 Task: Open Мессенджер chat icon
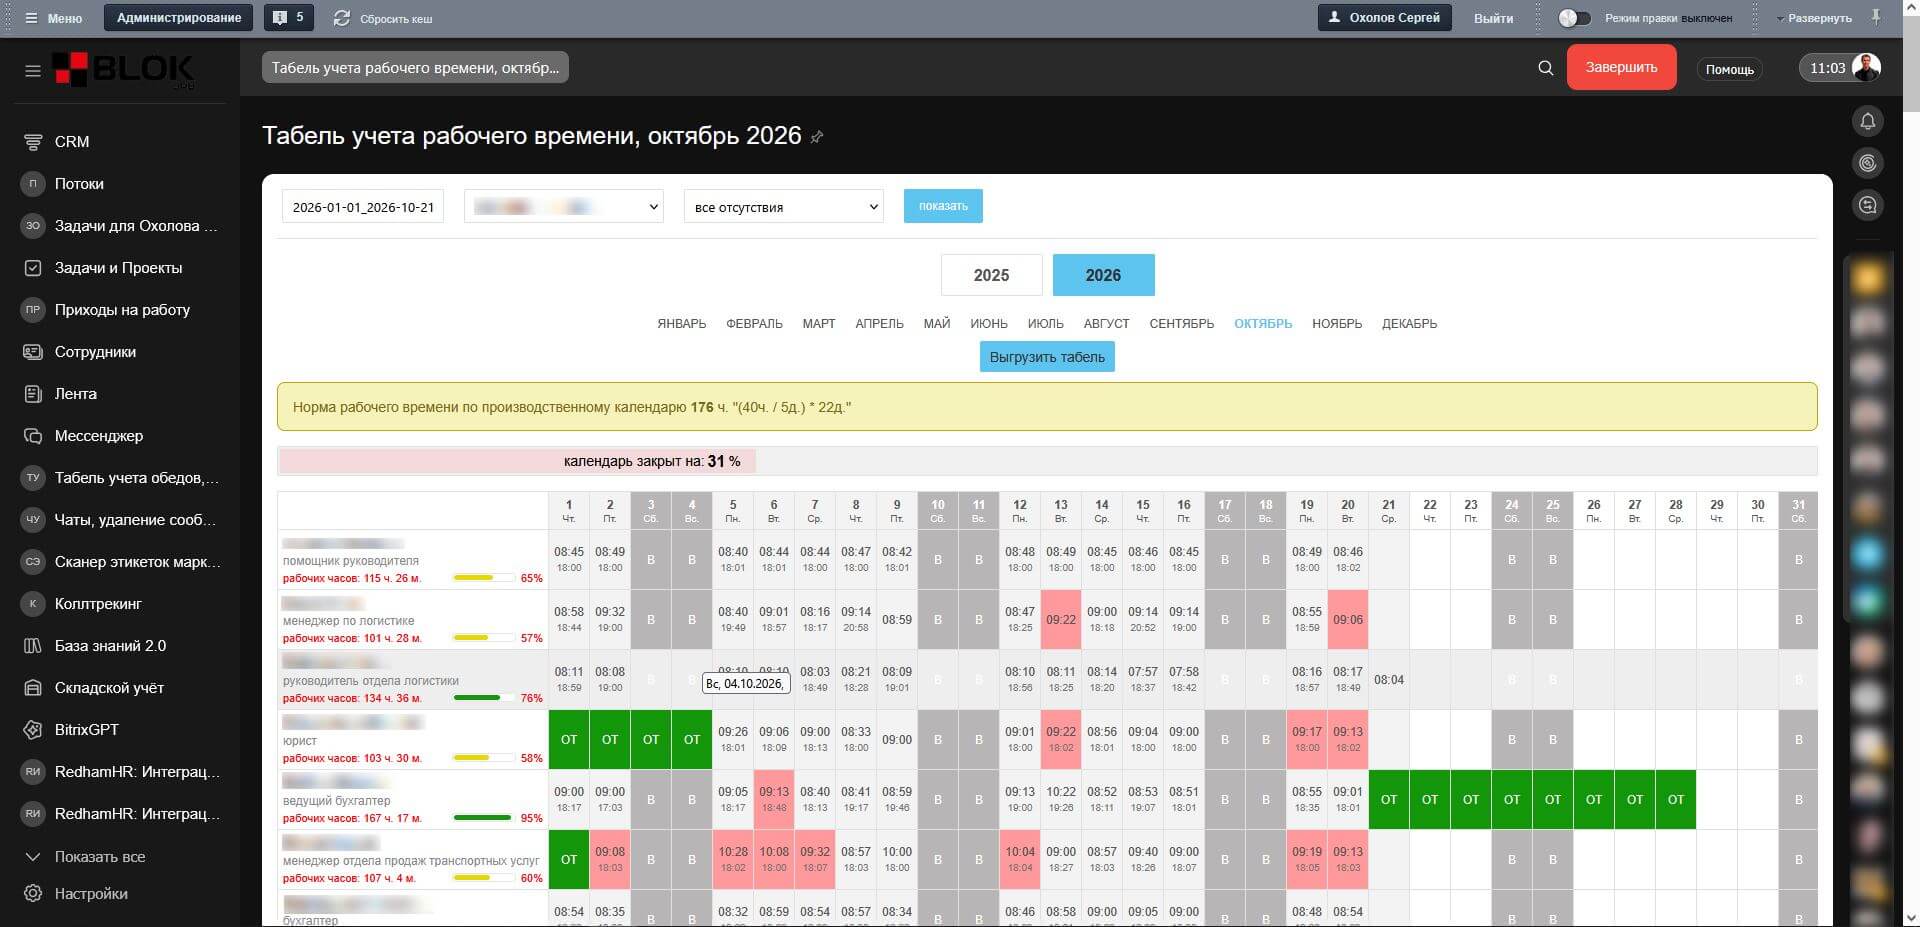(x=33, y=436)
